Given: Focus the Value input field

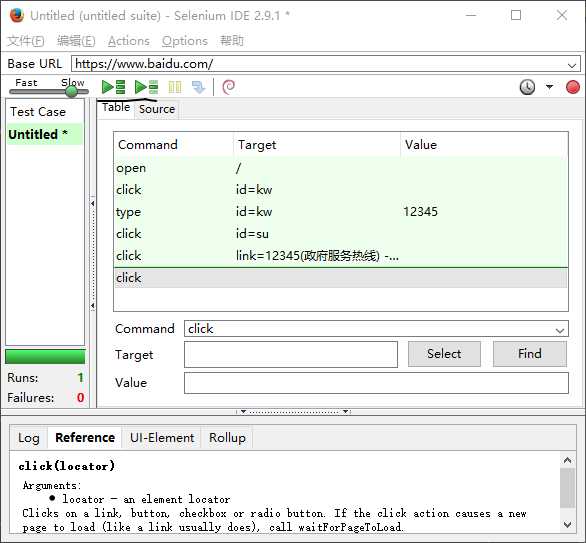Looking at the screenshot, I should coord(376,383).
